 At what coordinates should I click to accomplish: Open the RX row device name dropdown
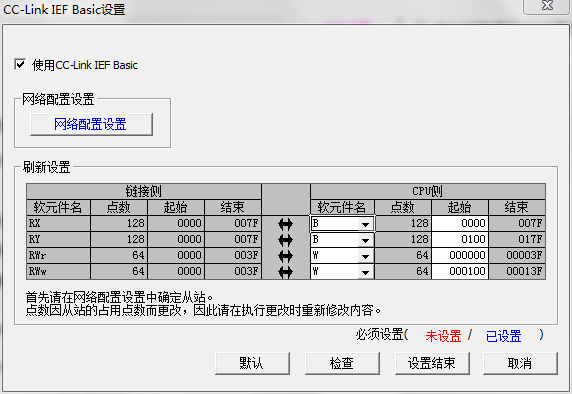click(x=365, y=224)
